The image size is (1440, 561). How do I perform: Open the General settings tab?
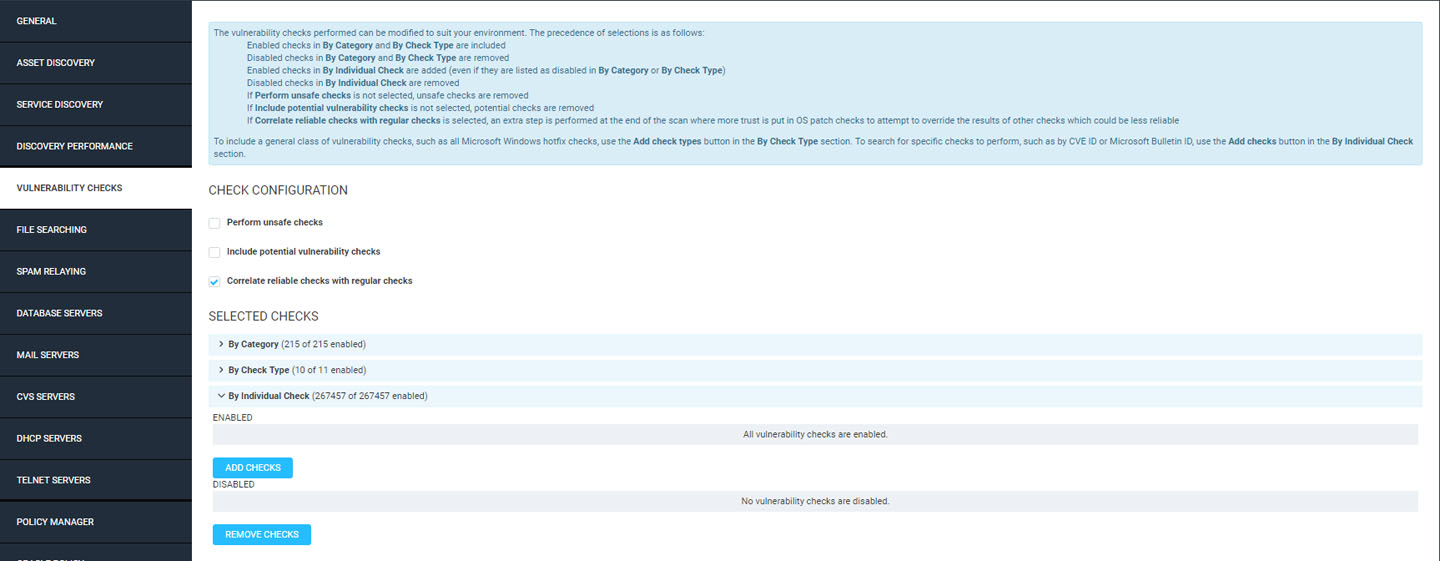95,21
